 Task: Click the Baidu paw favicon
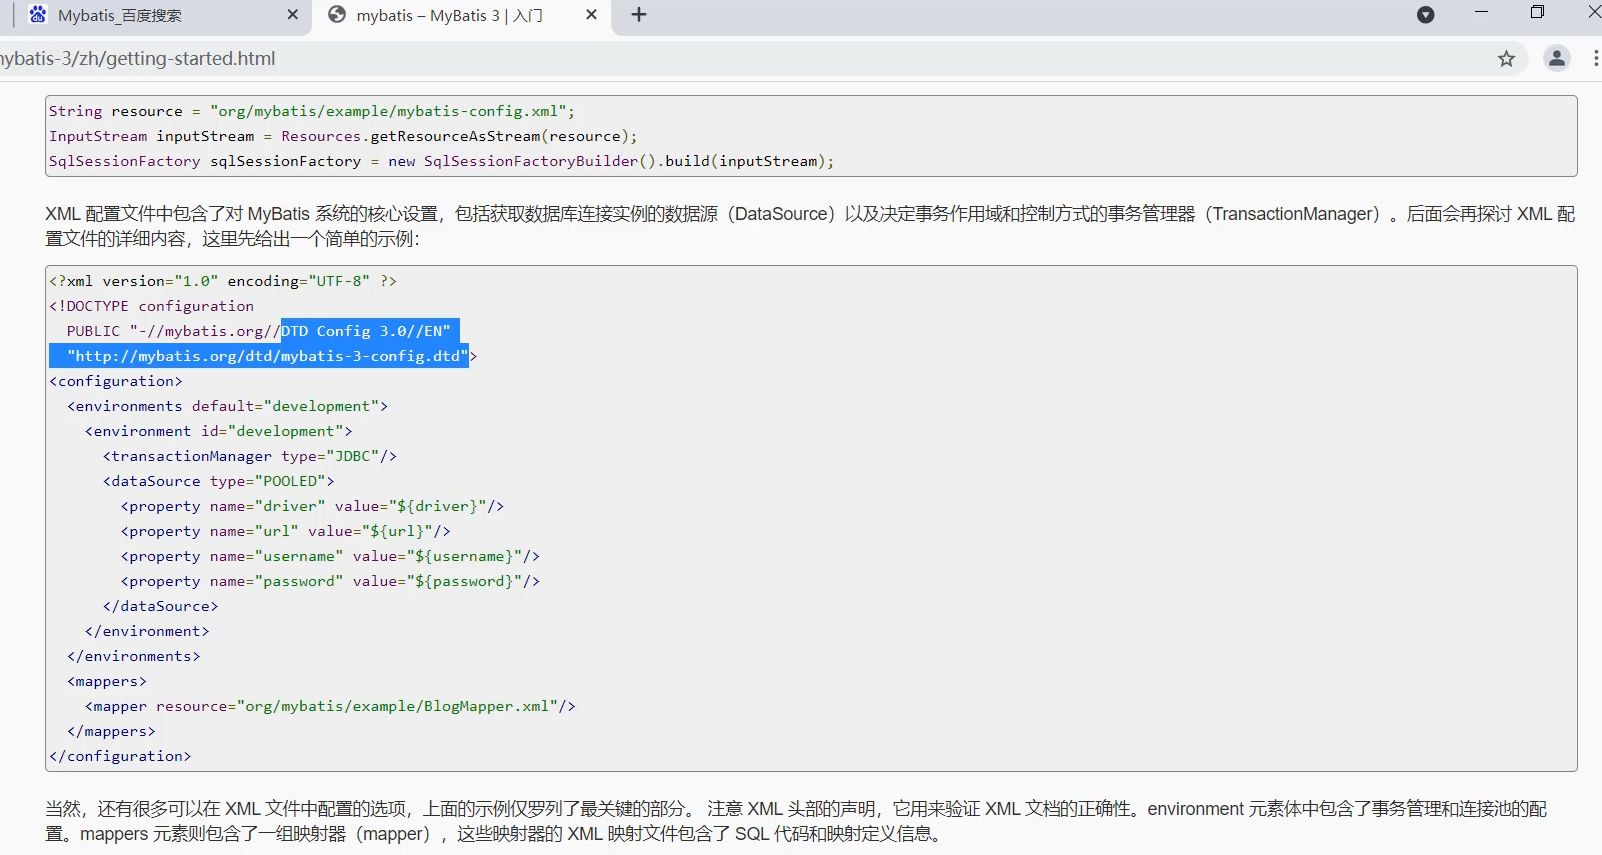pyautogui.click(x=38, y=15)
